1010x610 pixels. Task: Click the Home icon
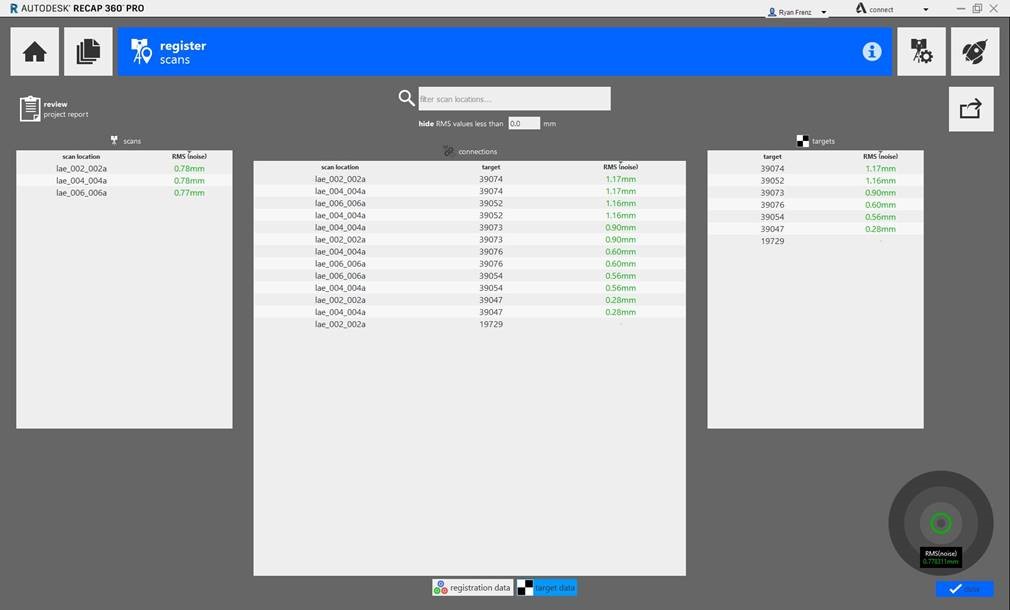pyautogui.click(x=34, y=51)
